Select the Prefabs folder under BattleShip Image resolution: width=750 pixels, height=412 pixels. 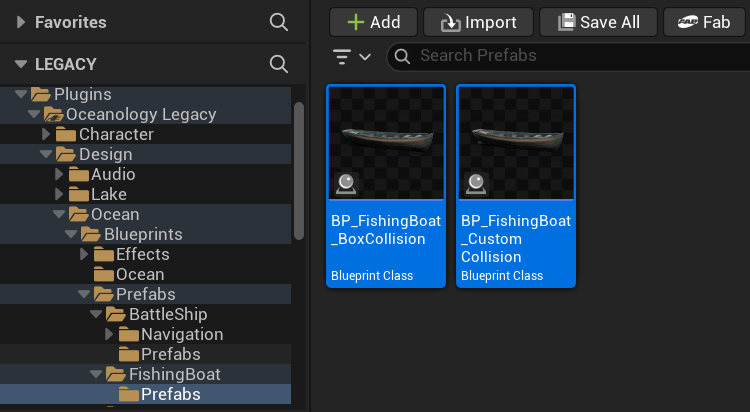tap(145, 354)
